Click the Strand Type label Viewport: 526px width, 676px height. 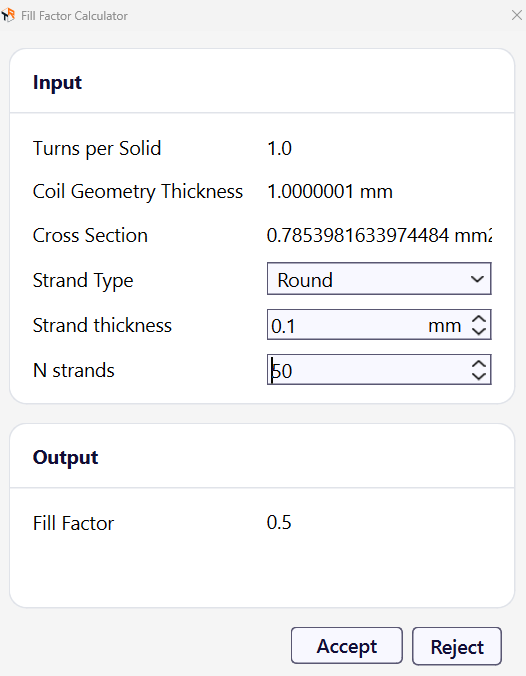[83, 281]
